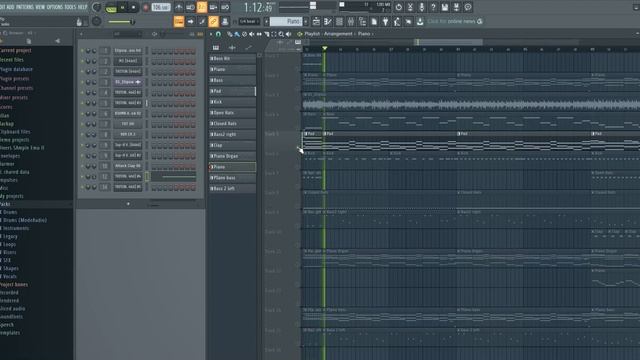Image resolution: width=640 pixels, height=360 pixels.
Task: Click the stop transport button
Action: (133, 7)
